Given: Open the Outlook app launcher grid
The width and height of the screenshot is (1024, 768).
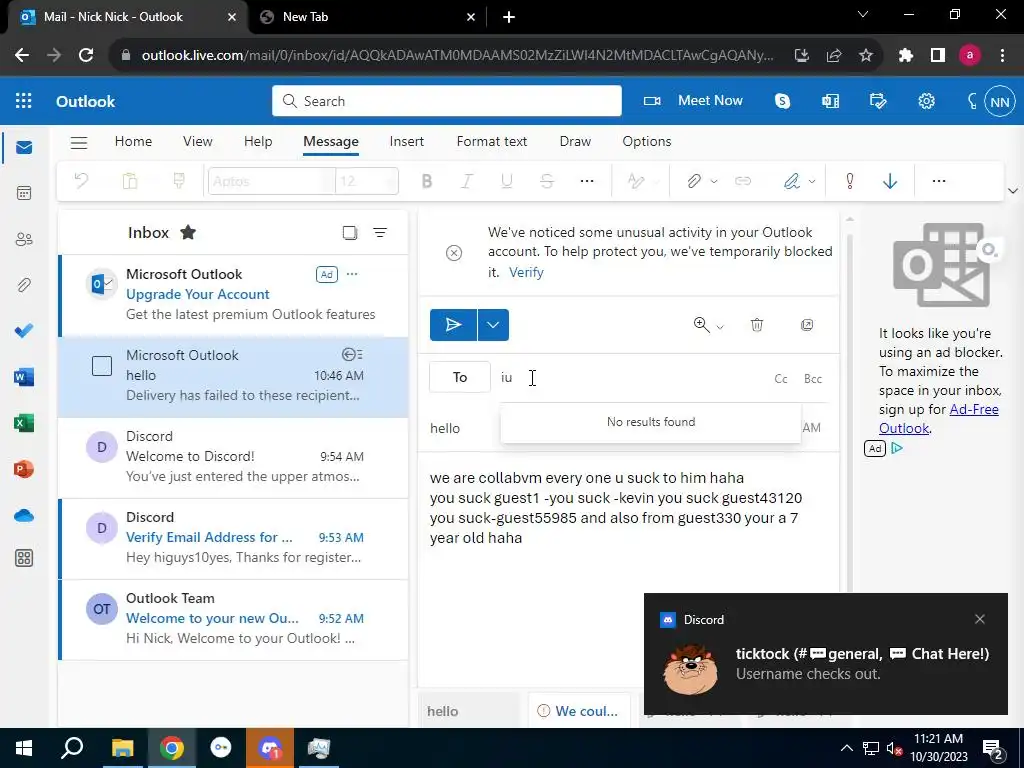Looking at the screenshot, I should click(x=24, y=101).
